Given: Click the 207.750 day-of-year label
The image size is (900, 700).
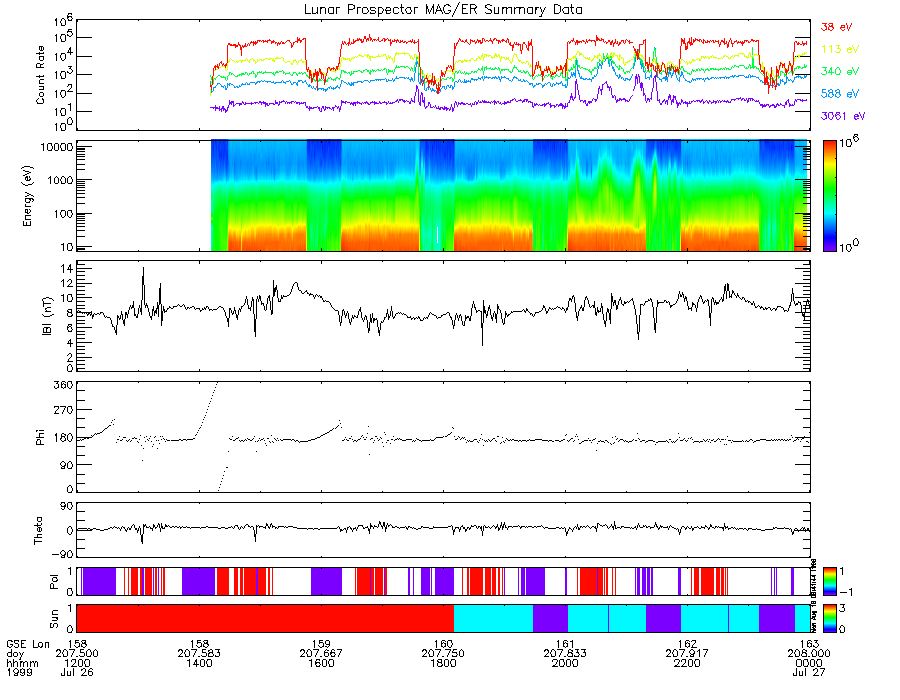Looking at the screenshot, I should click(443, 654).
